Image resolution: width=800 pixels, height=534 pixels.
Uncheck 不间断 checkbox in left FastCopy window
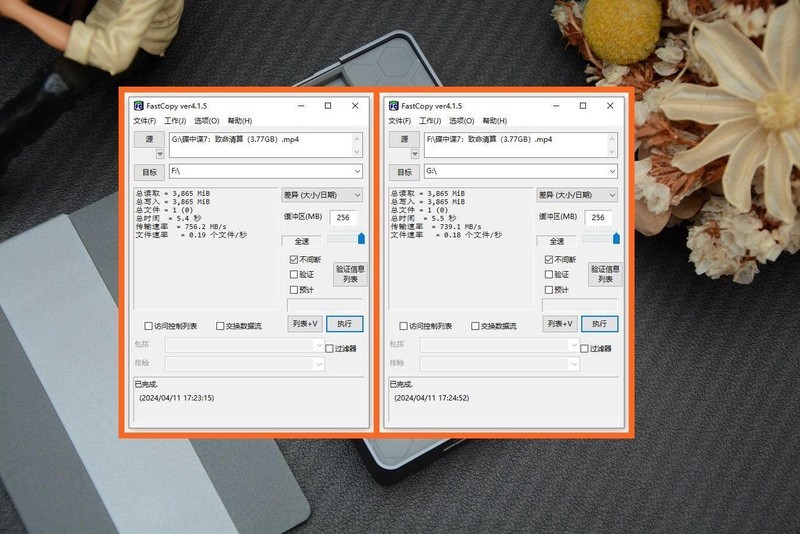coord(294,260)
